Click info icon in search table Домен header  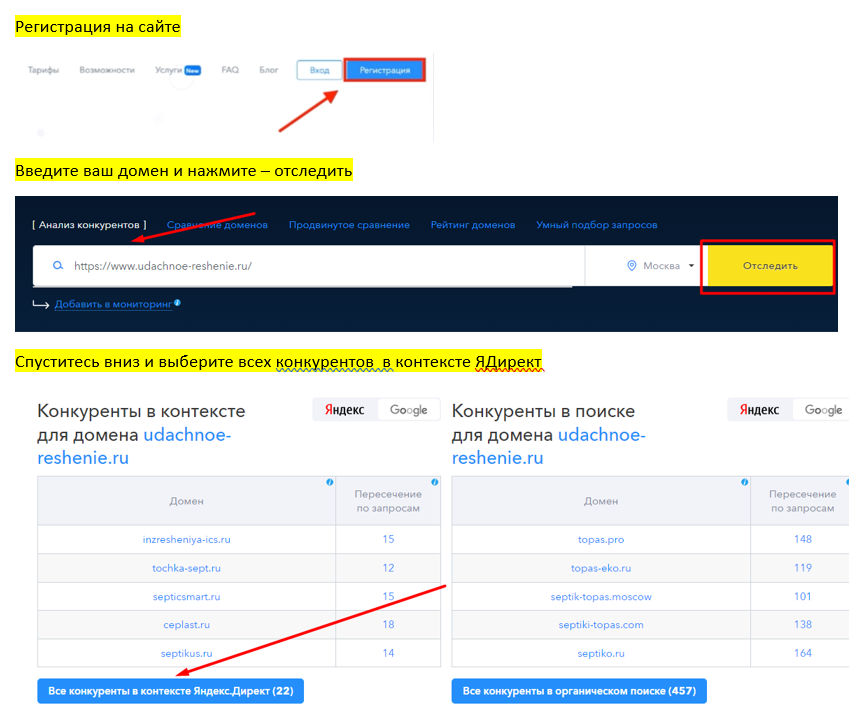[745, 482]
